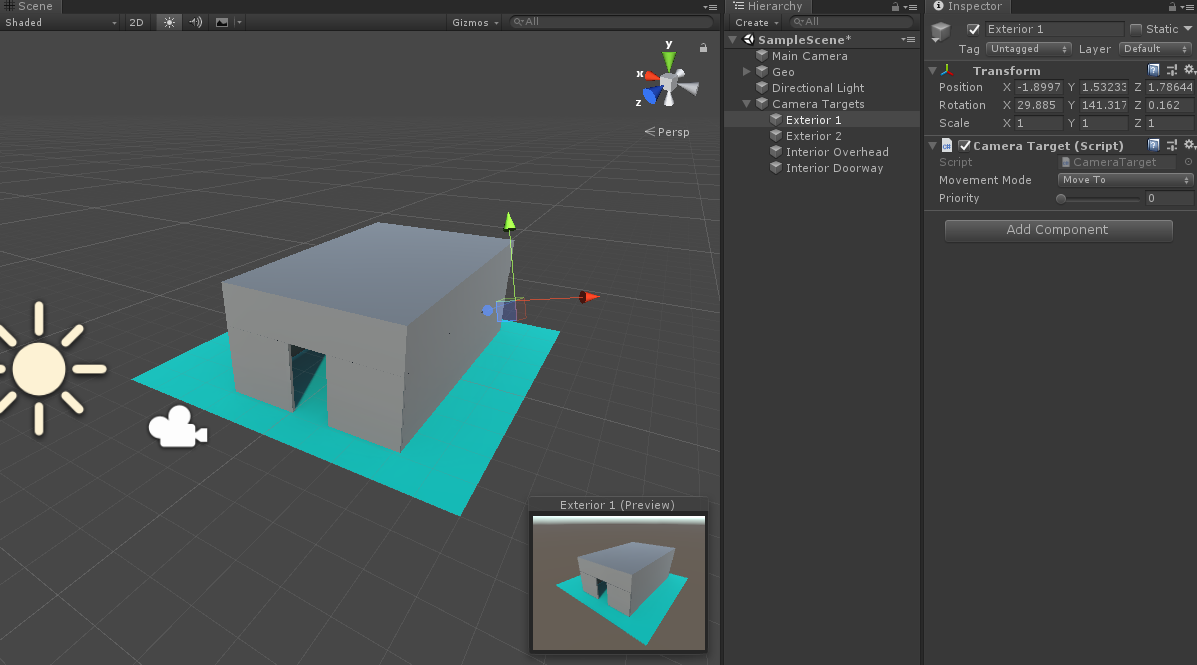Open the SampleScene context menu icon
This screenshot has height=665, width=1197.
pyautogui.click(x=908, y=40)
